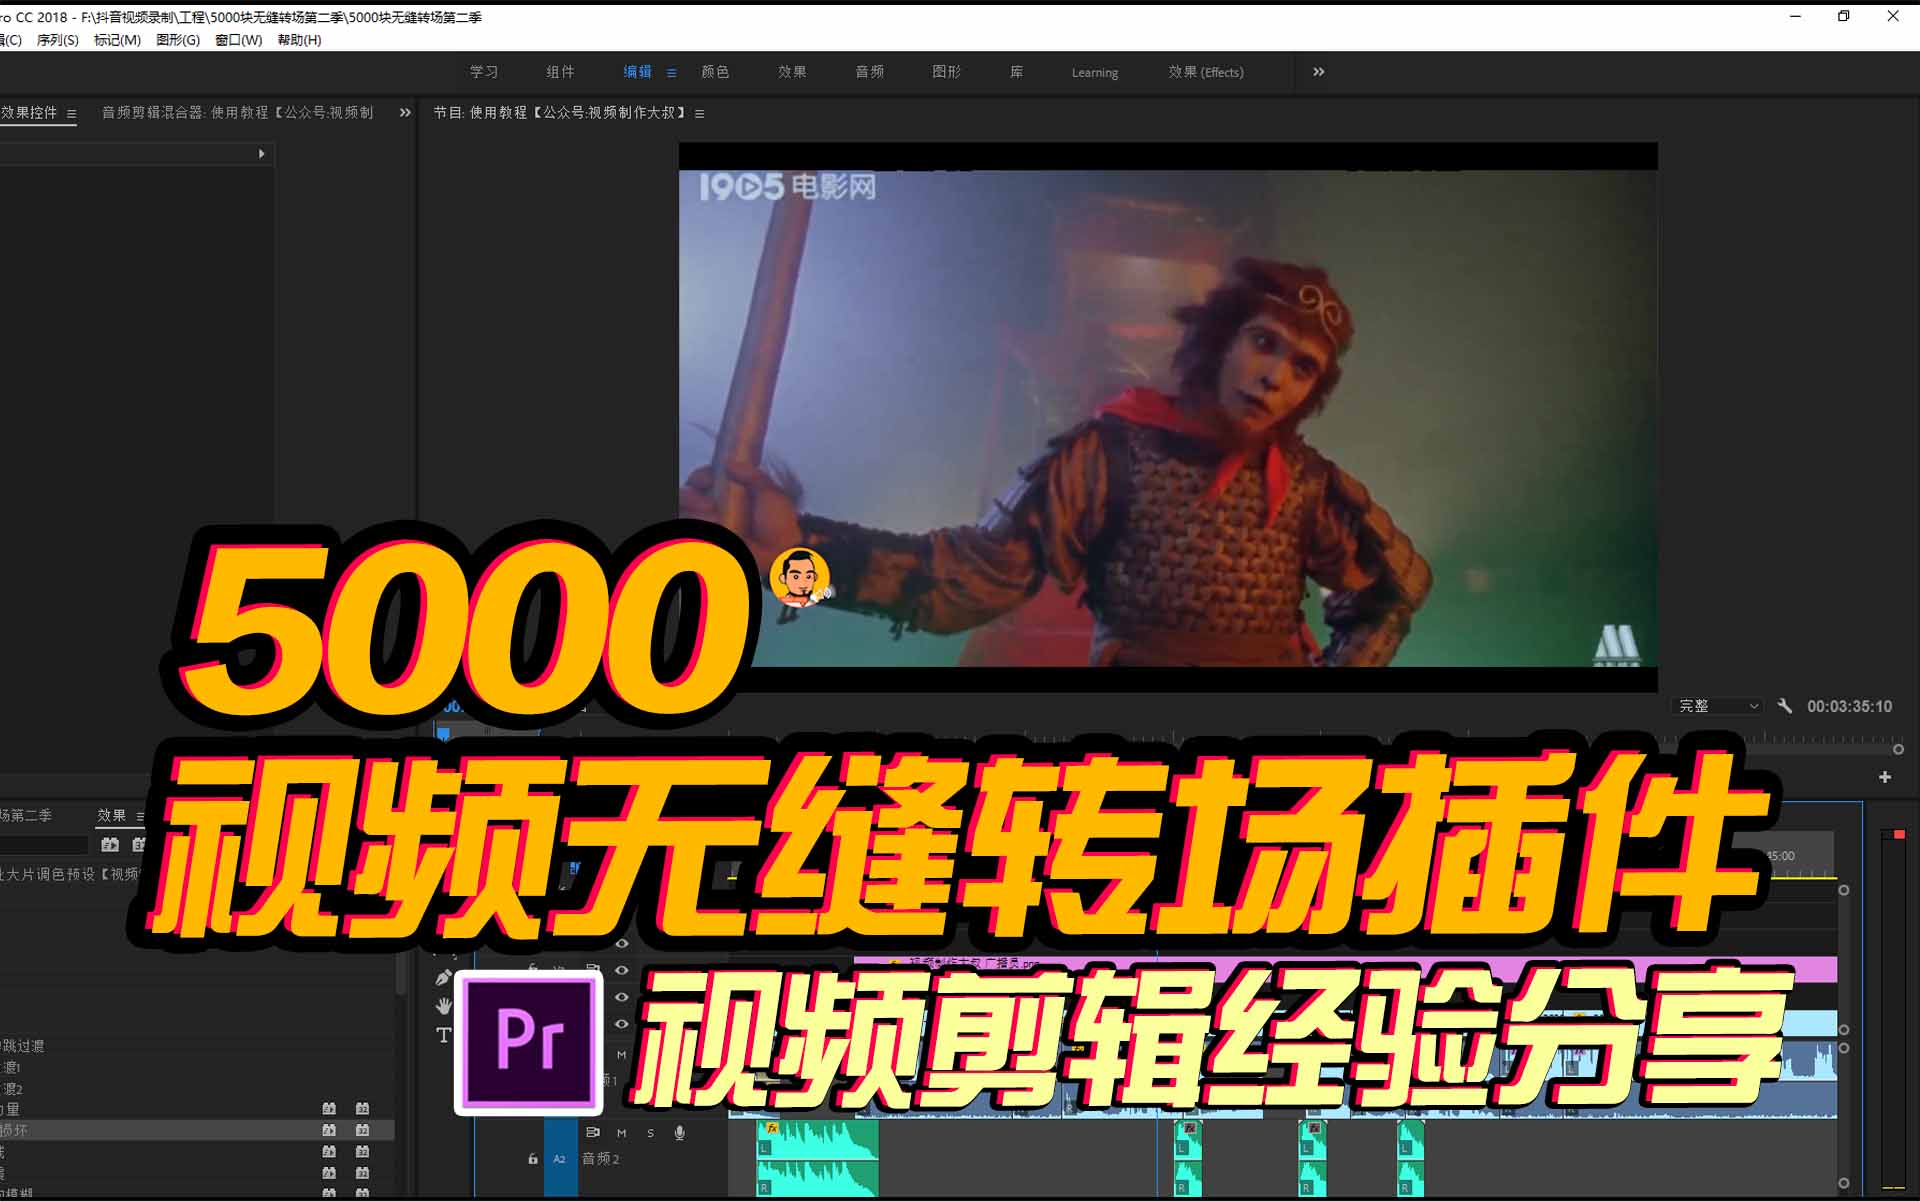Screen dimensions: 1920x1201
Task: Click the timeline vertical zoom handle at bottom
Action: [x=1844, y=1183]
